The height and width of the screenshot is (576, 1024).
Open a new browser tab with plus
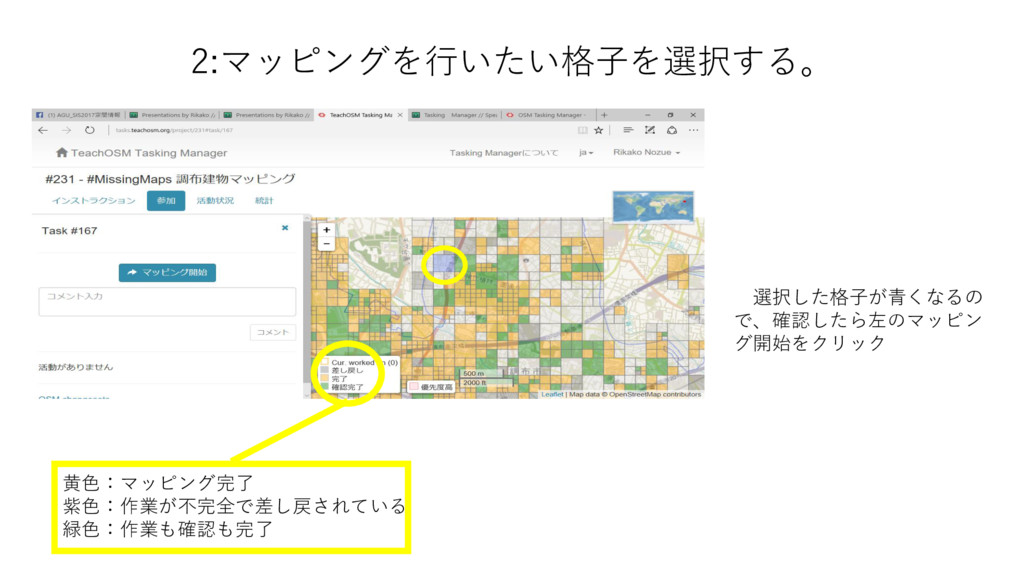coord(604,115)
